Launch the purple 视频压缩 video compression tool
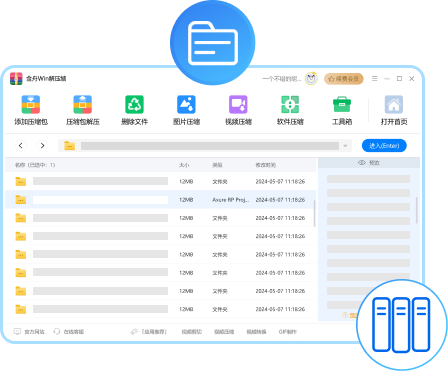 (x=238, y=105)
